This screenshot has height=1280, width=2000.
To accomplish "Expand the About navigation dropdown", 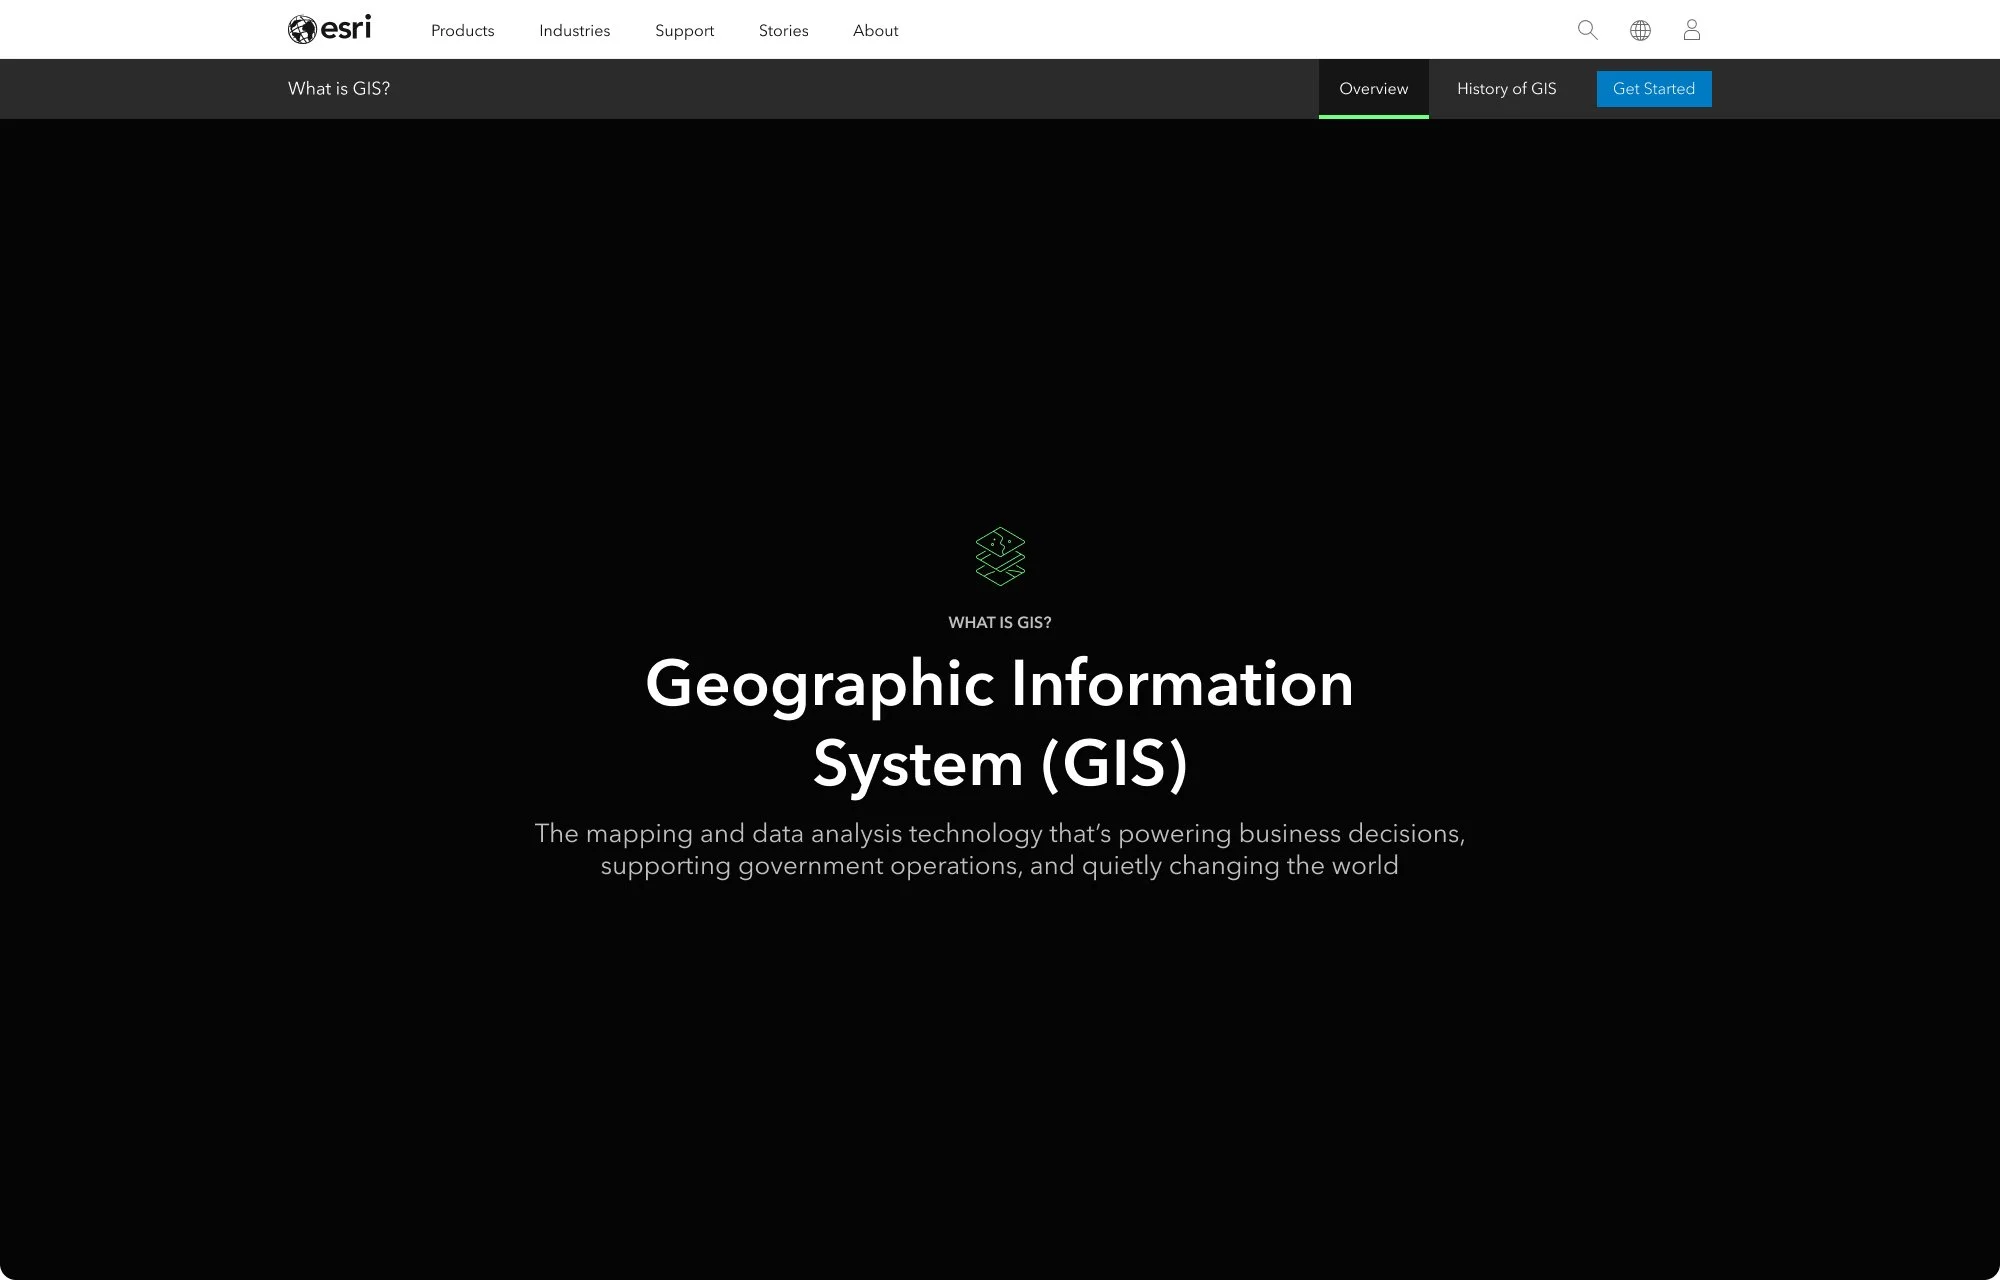I will point(875,30).
